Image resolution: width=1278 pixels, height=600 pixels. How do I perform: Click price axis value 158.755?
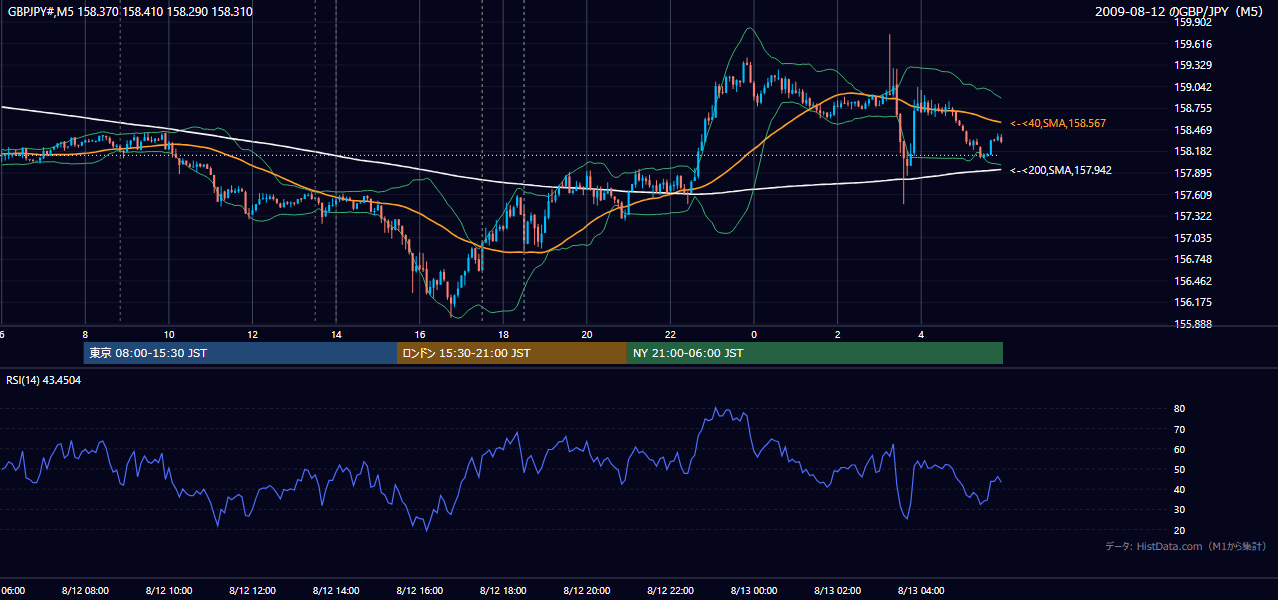(x=1194, y=108)
